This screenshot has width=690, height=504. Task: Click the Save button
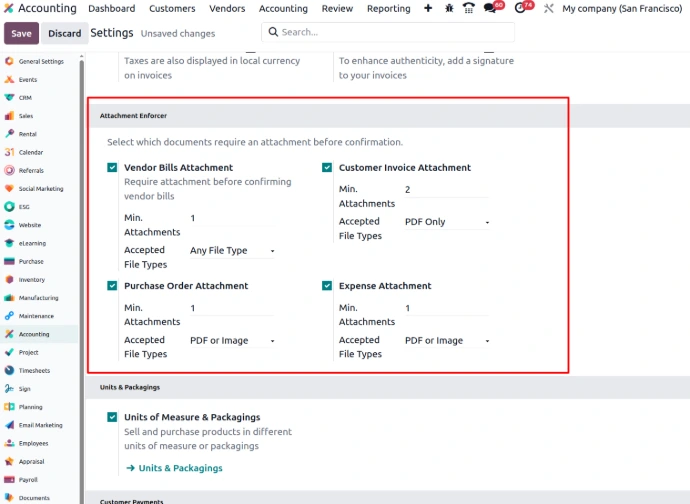(x=21, y=33)
